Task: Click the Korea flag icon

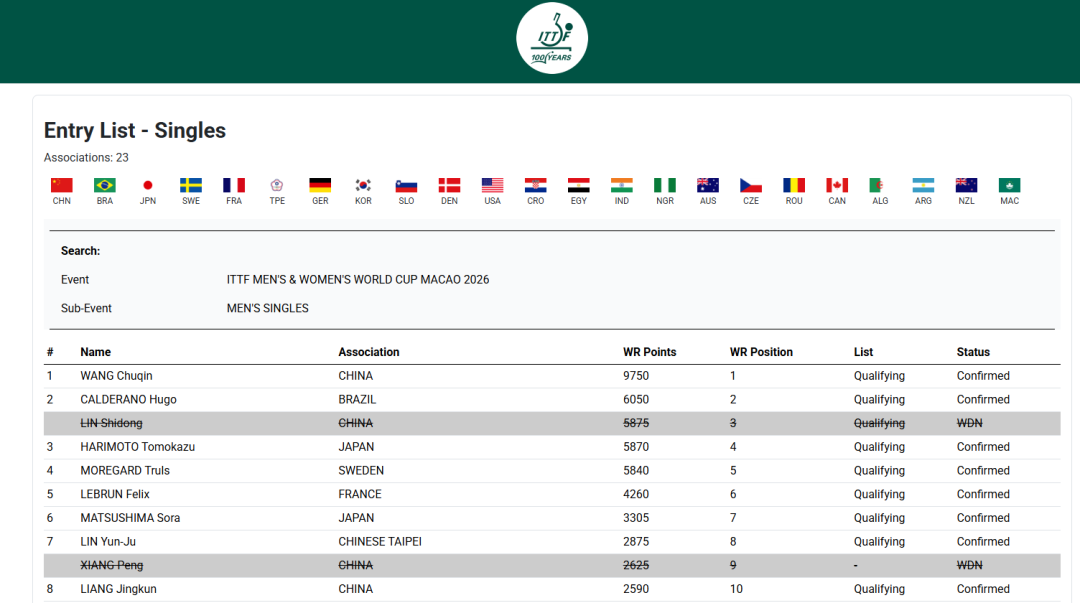Action: pyautogui.click(x=363, y=185)
